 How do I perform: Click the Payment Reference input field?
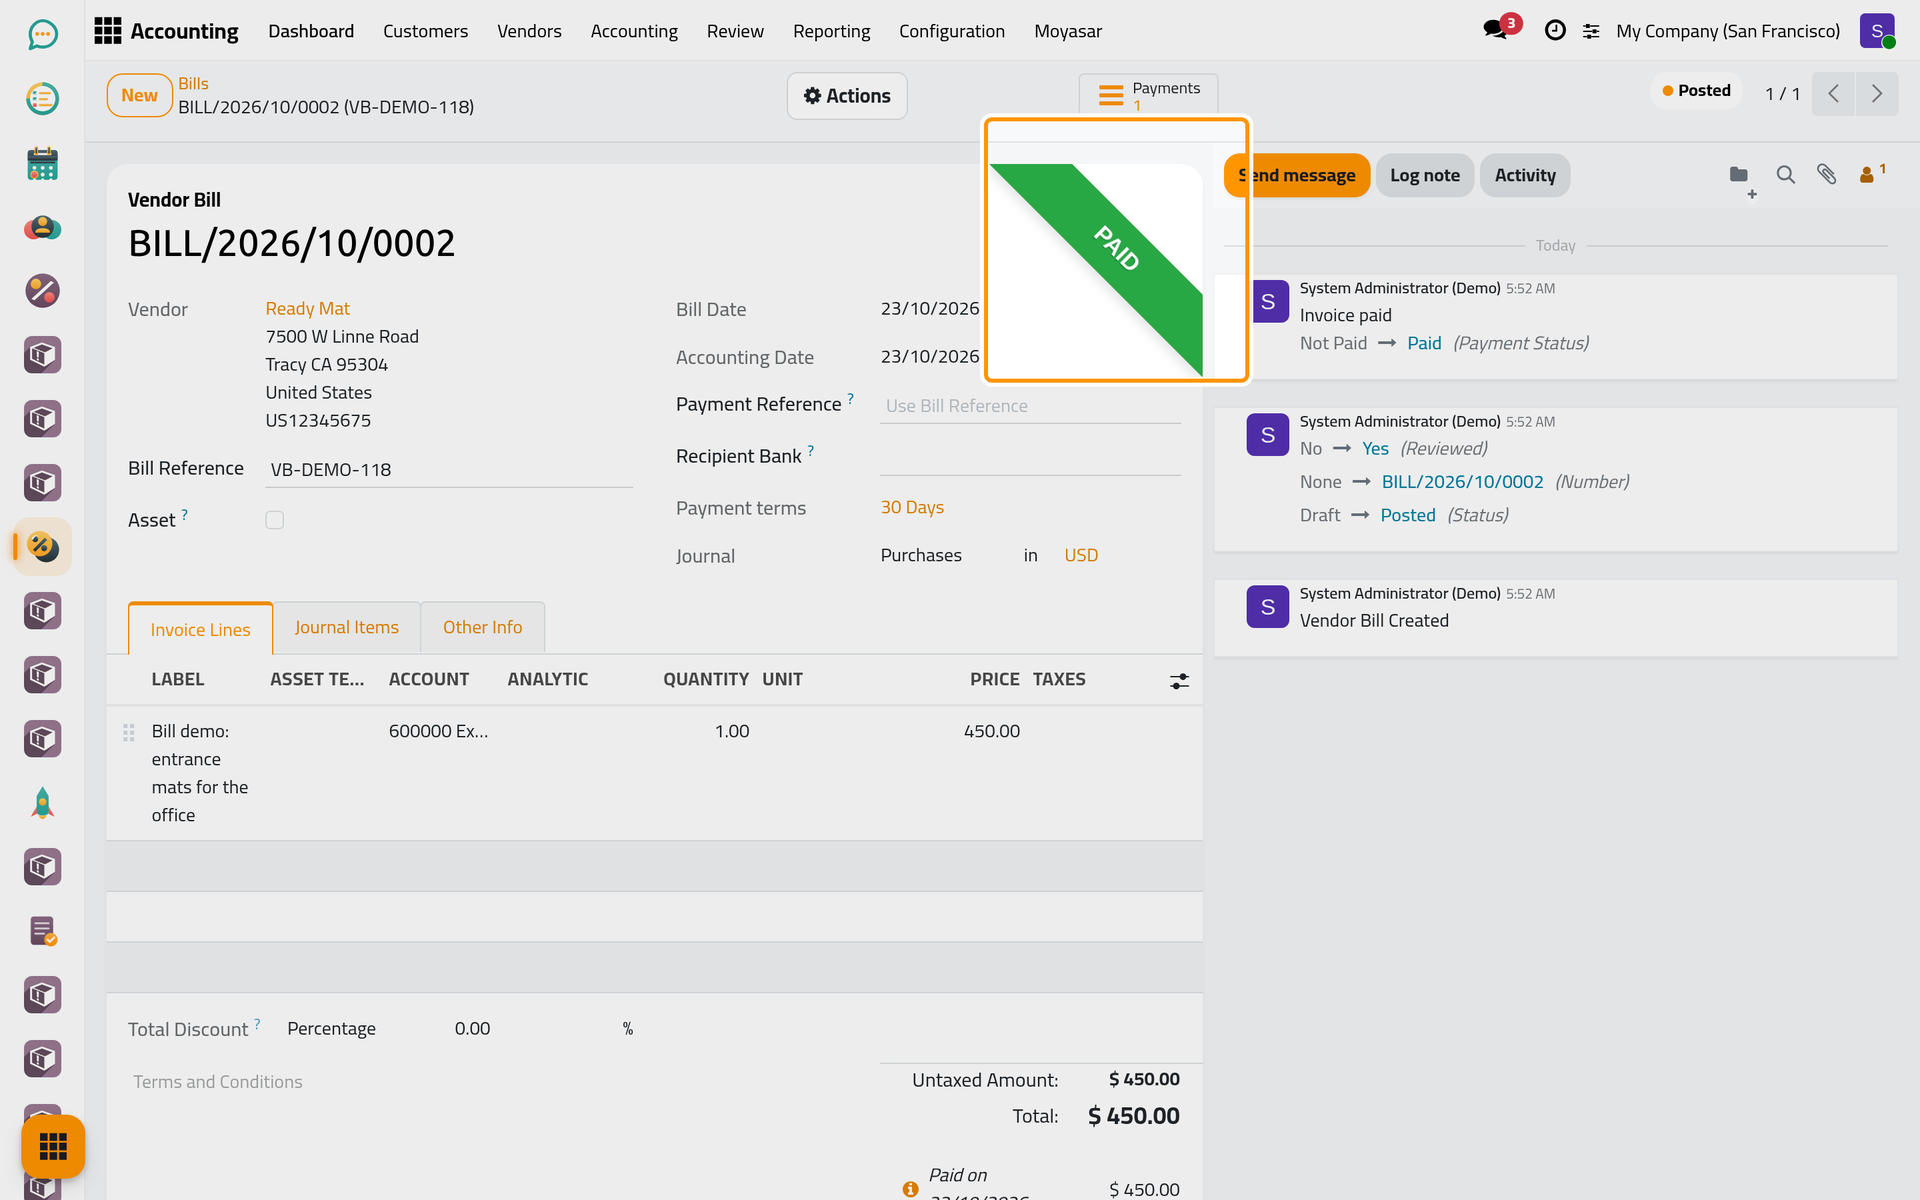1030,406
